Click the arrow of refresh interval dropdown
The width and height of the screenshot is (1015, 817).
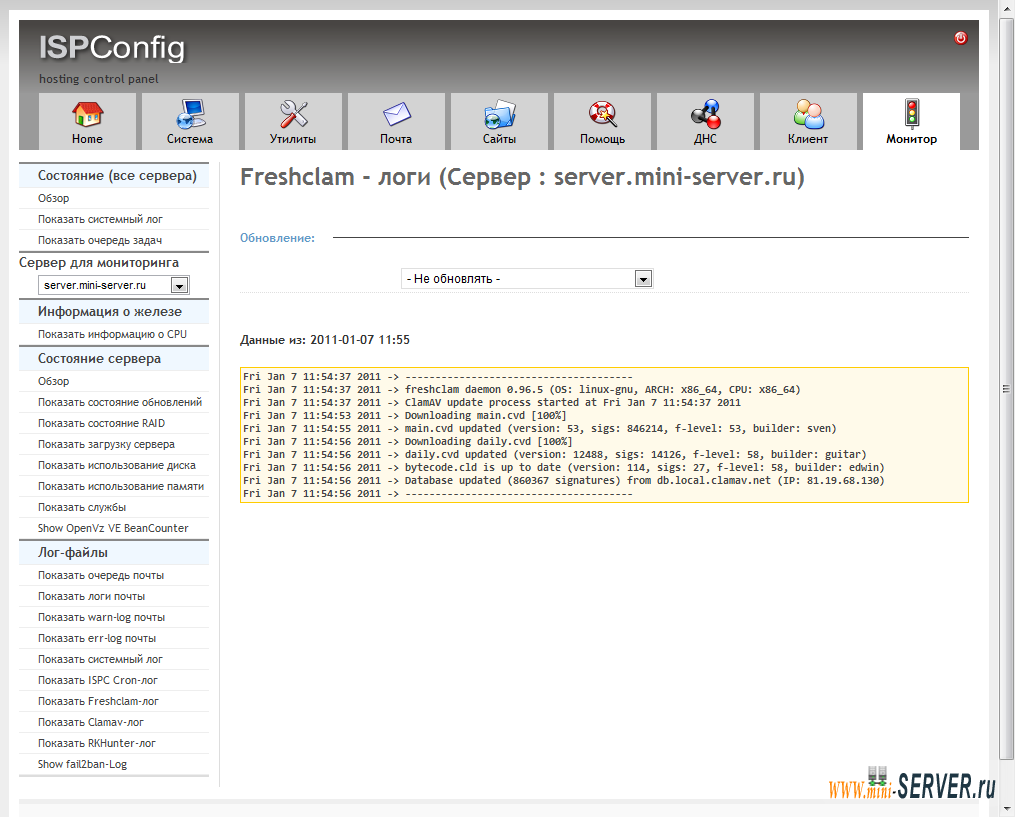[643, 279]
